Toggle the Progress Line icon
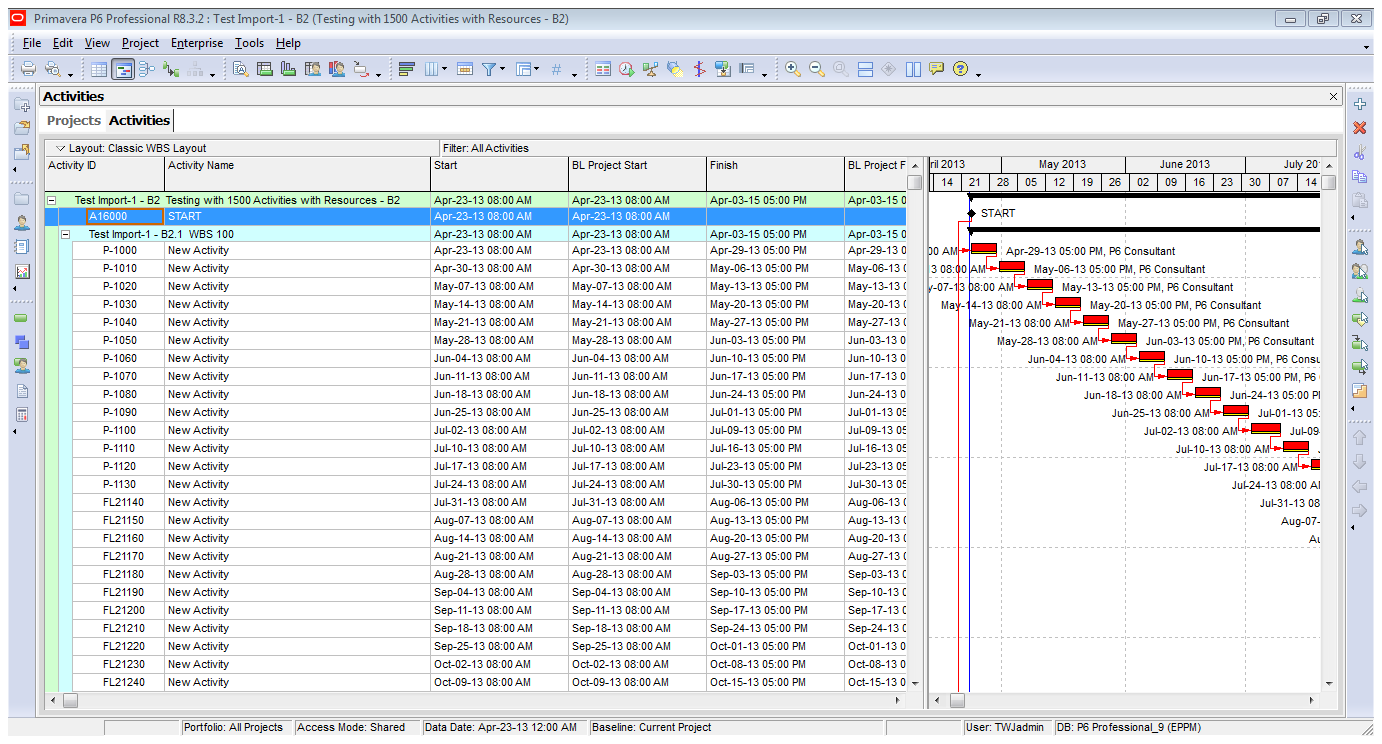1382x744 pixels. click(x=699, y=69)
